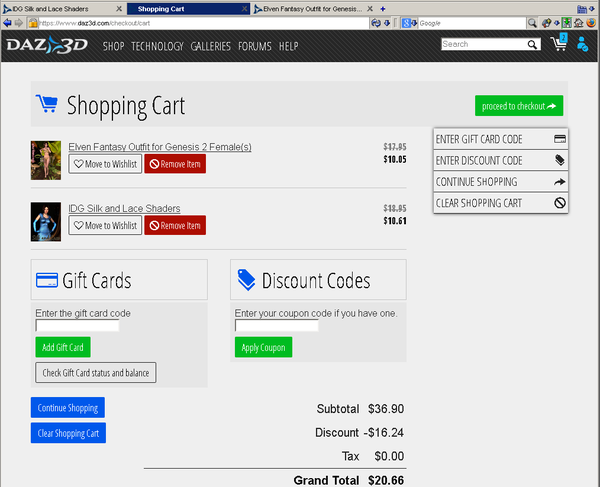
Task: Open the tab list icon
Action: click(582, 9)
